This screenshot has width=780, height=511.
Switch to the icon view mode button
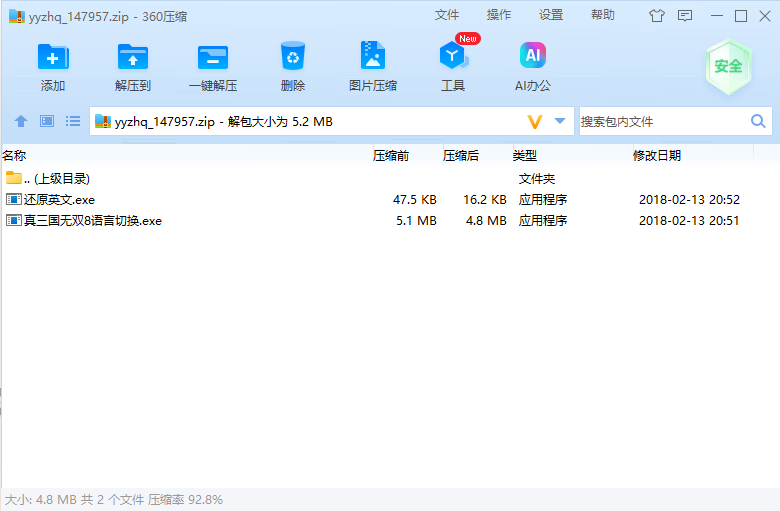[x=47, y=121]
